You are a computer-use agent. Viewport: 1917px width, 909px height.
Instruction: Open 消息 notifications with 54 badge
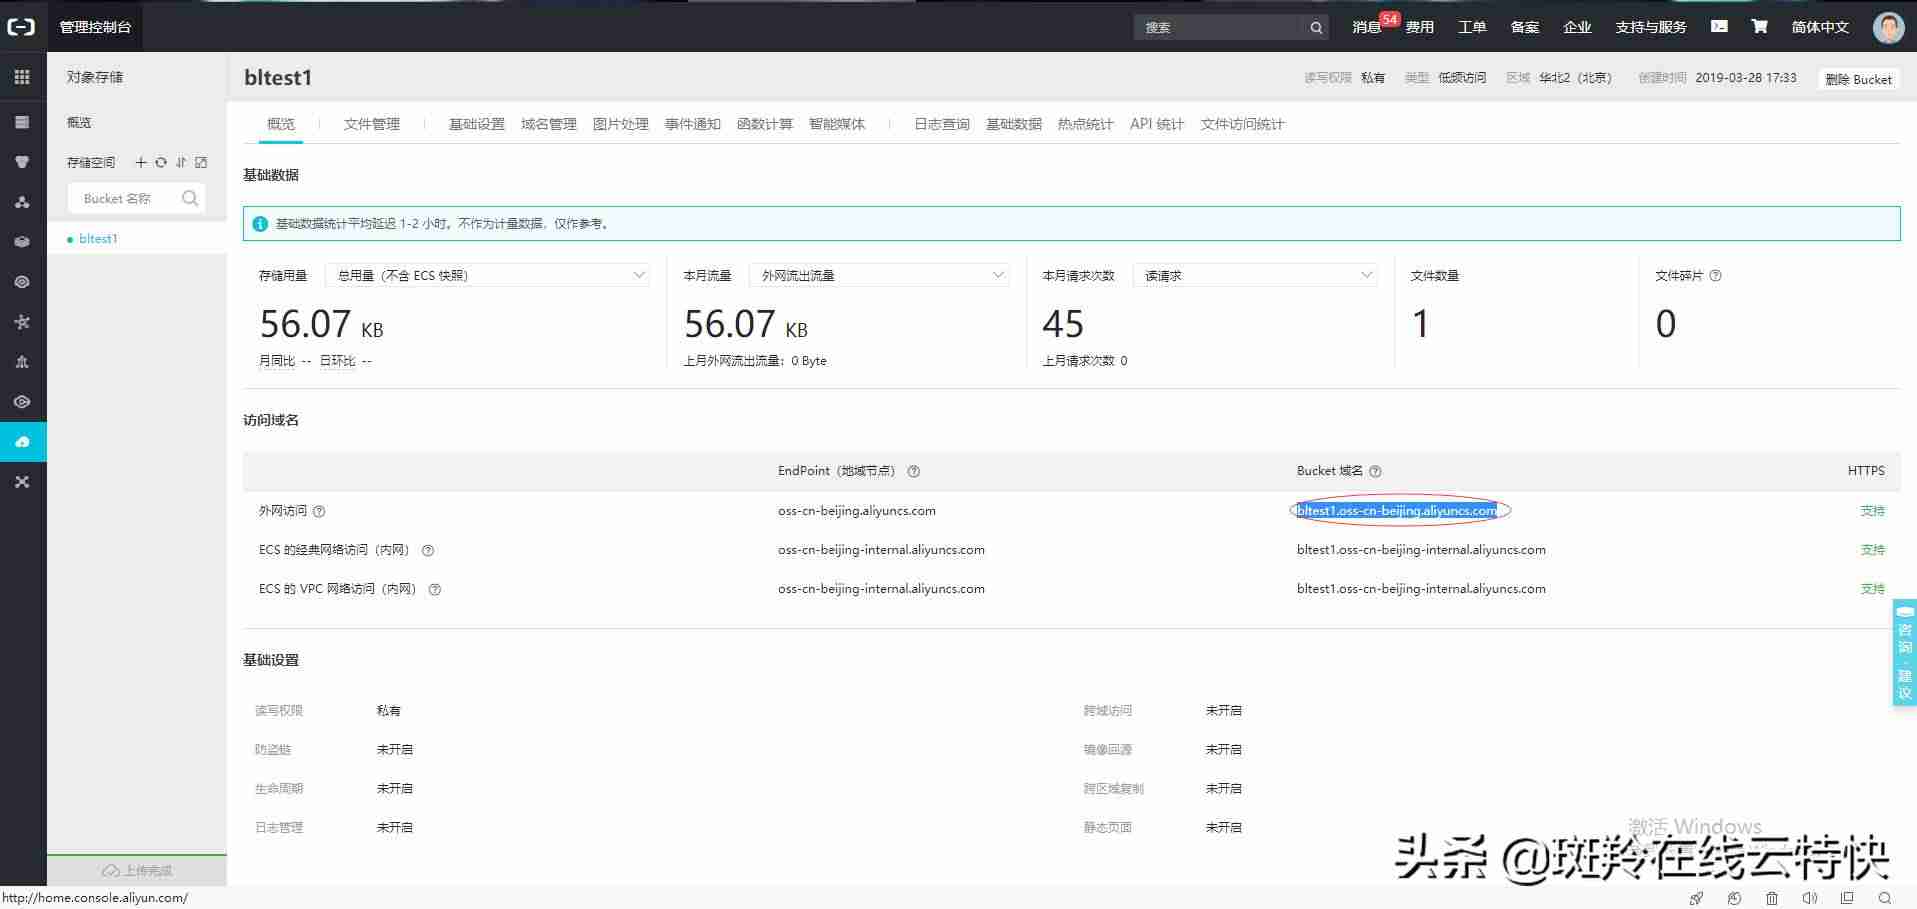[1367, 27]
